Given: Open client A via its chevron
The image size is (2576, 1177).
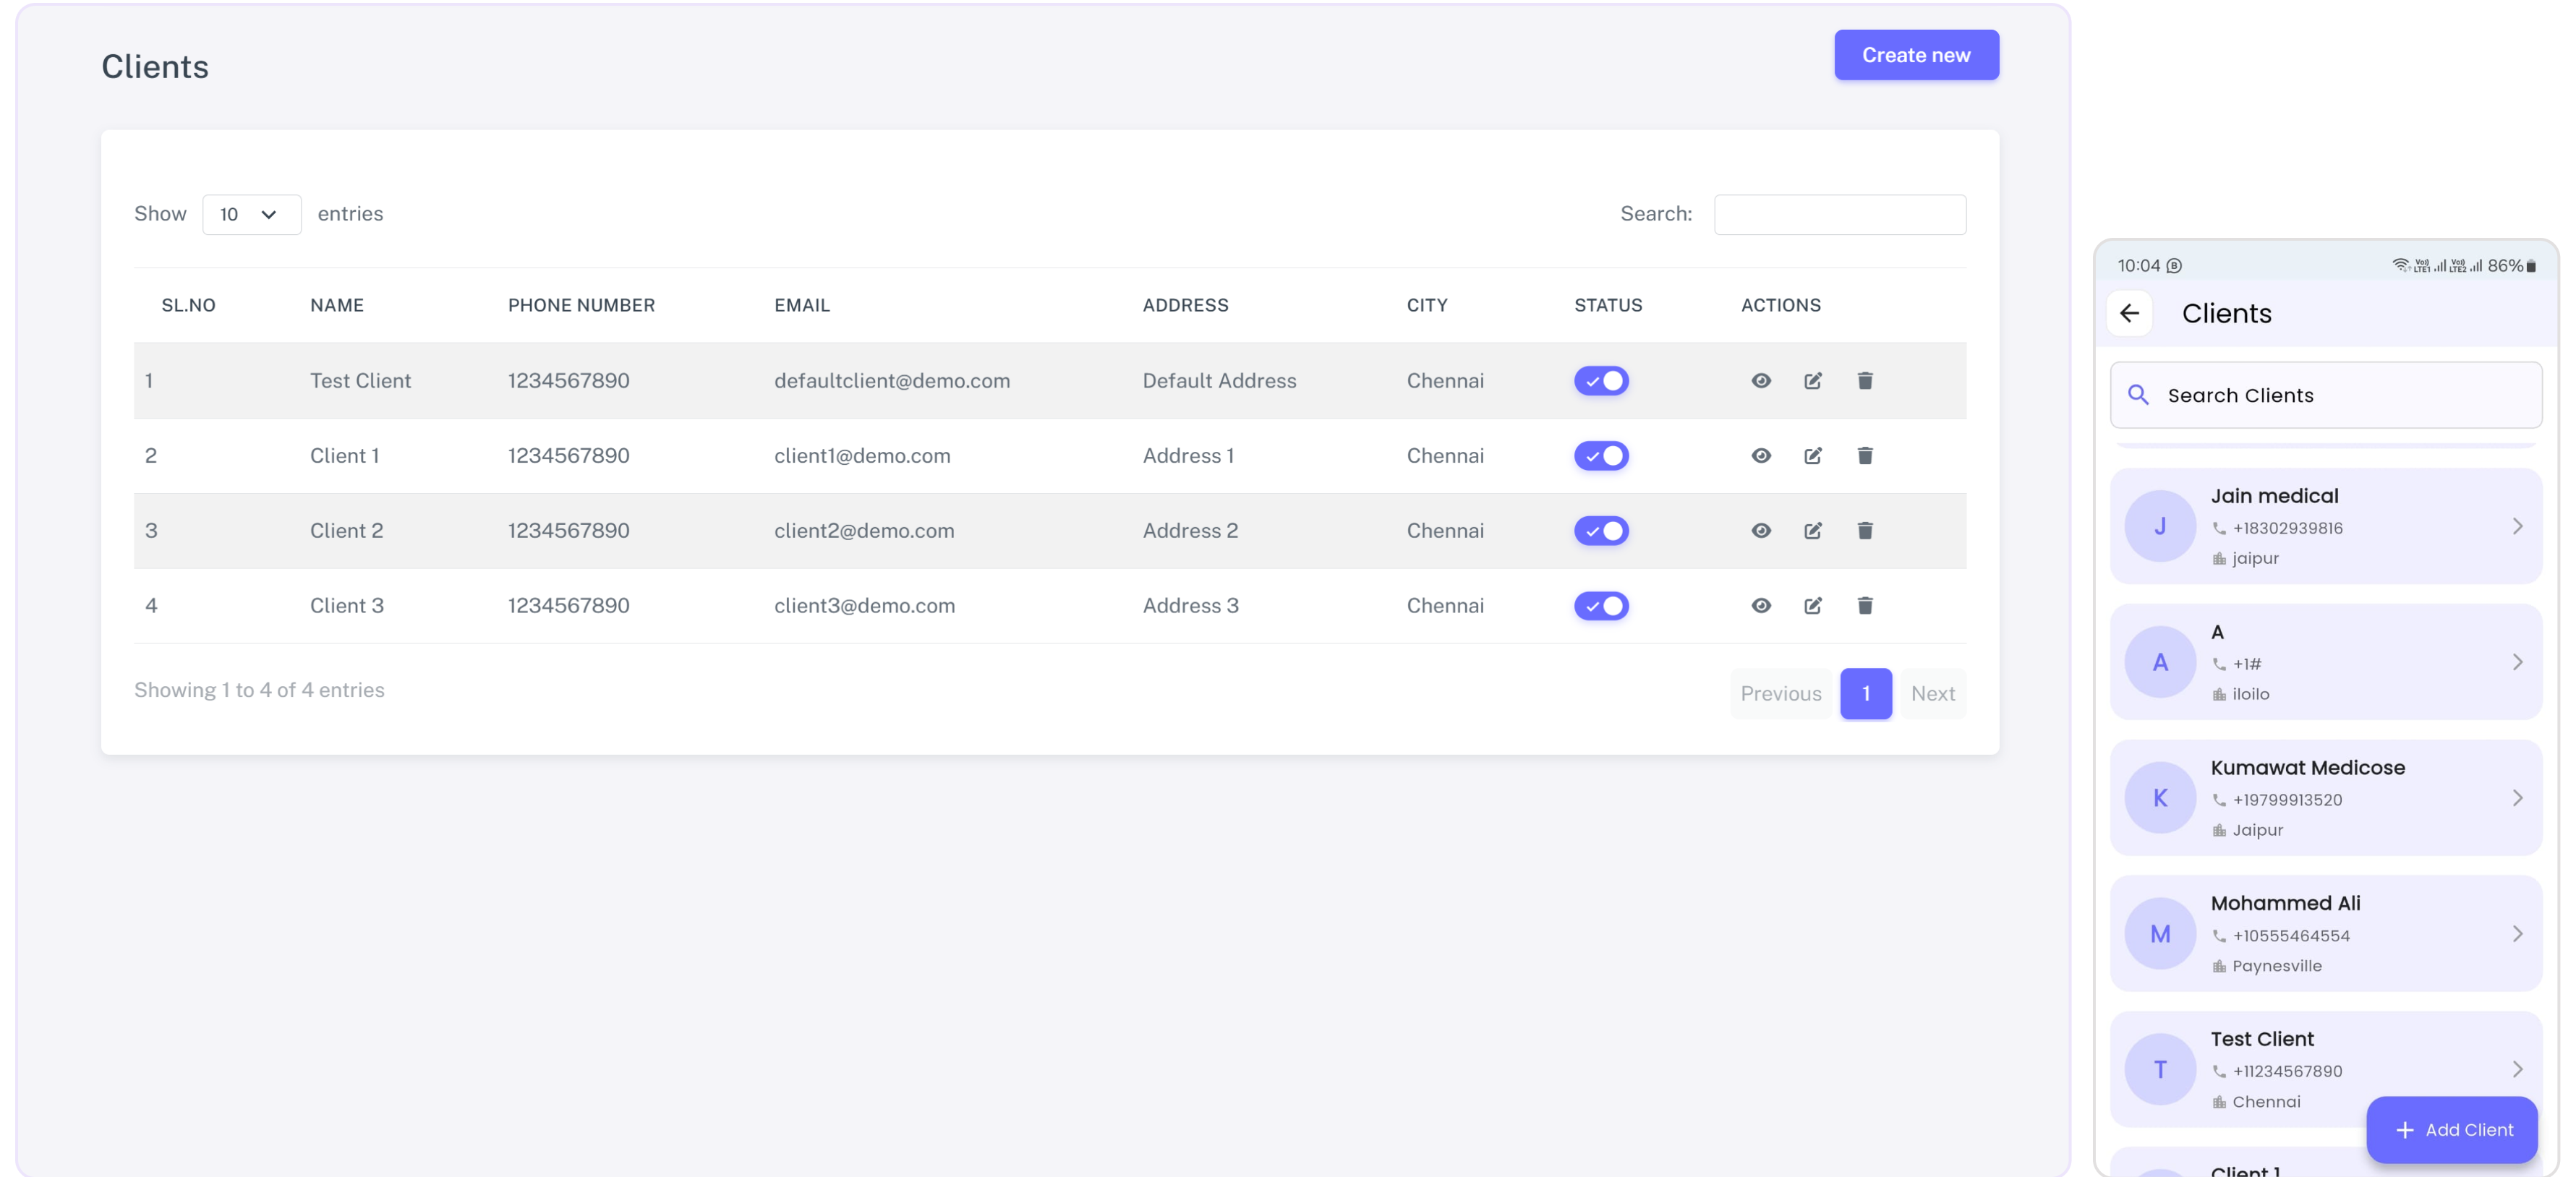Looking at the screenshot, I should tap(2517, 662).
